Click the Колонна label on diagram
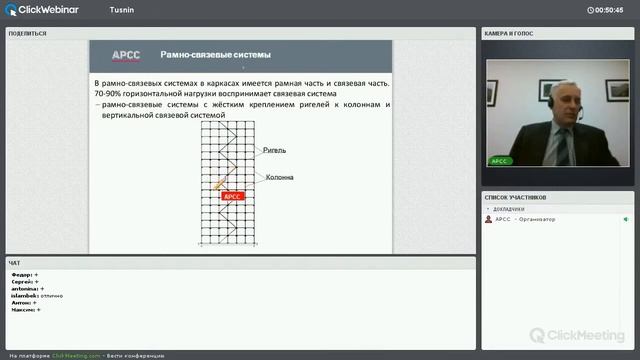This screenshot has height=360, width=640. 280,177
